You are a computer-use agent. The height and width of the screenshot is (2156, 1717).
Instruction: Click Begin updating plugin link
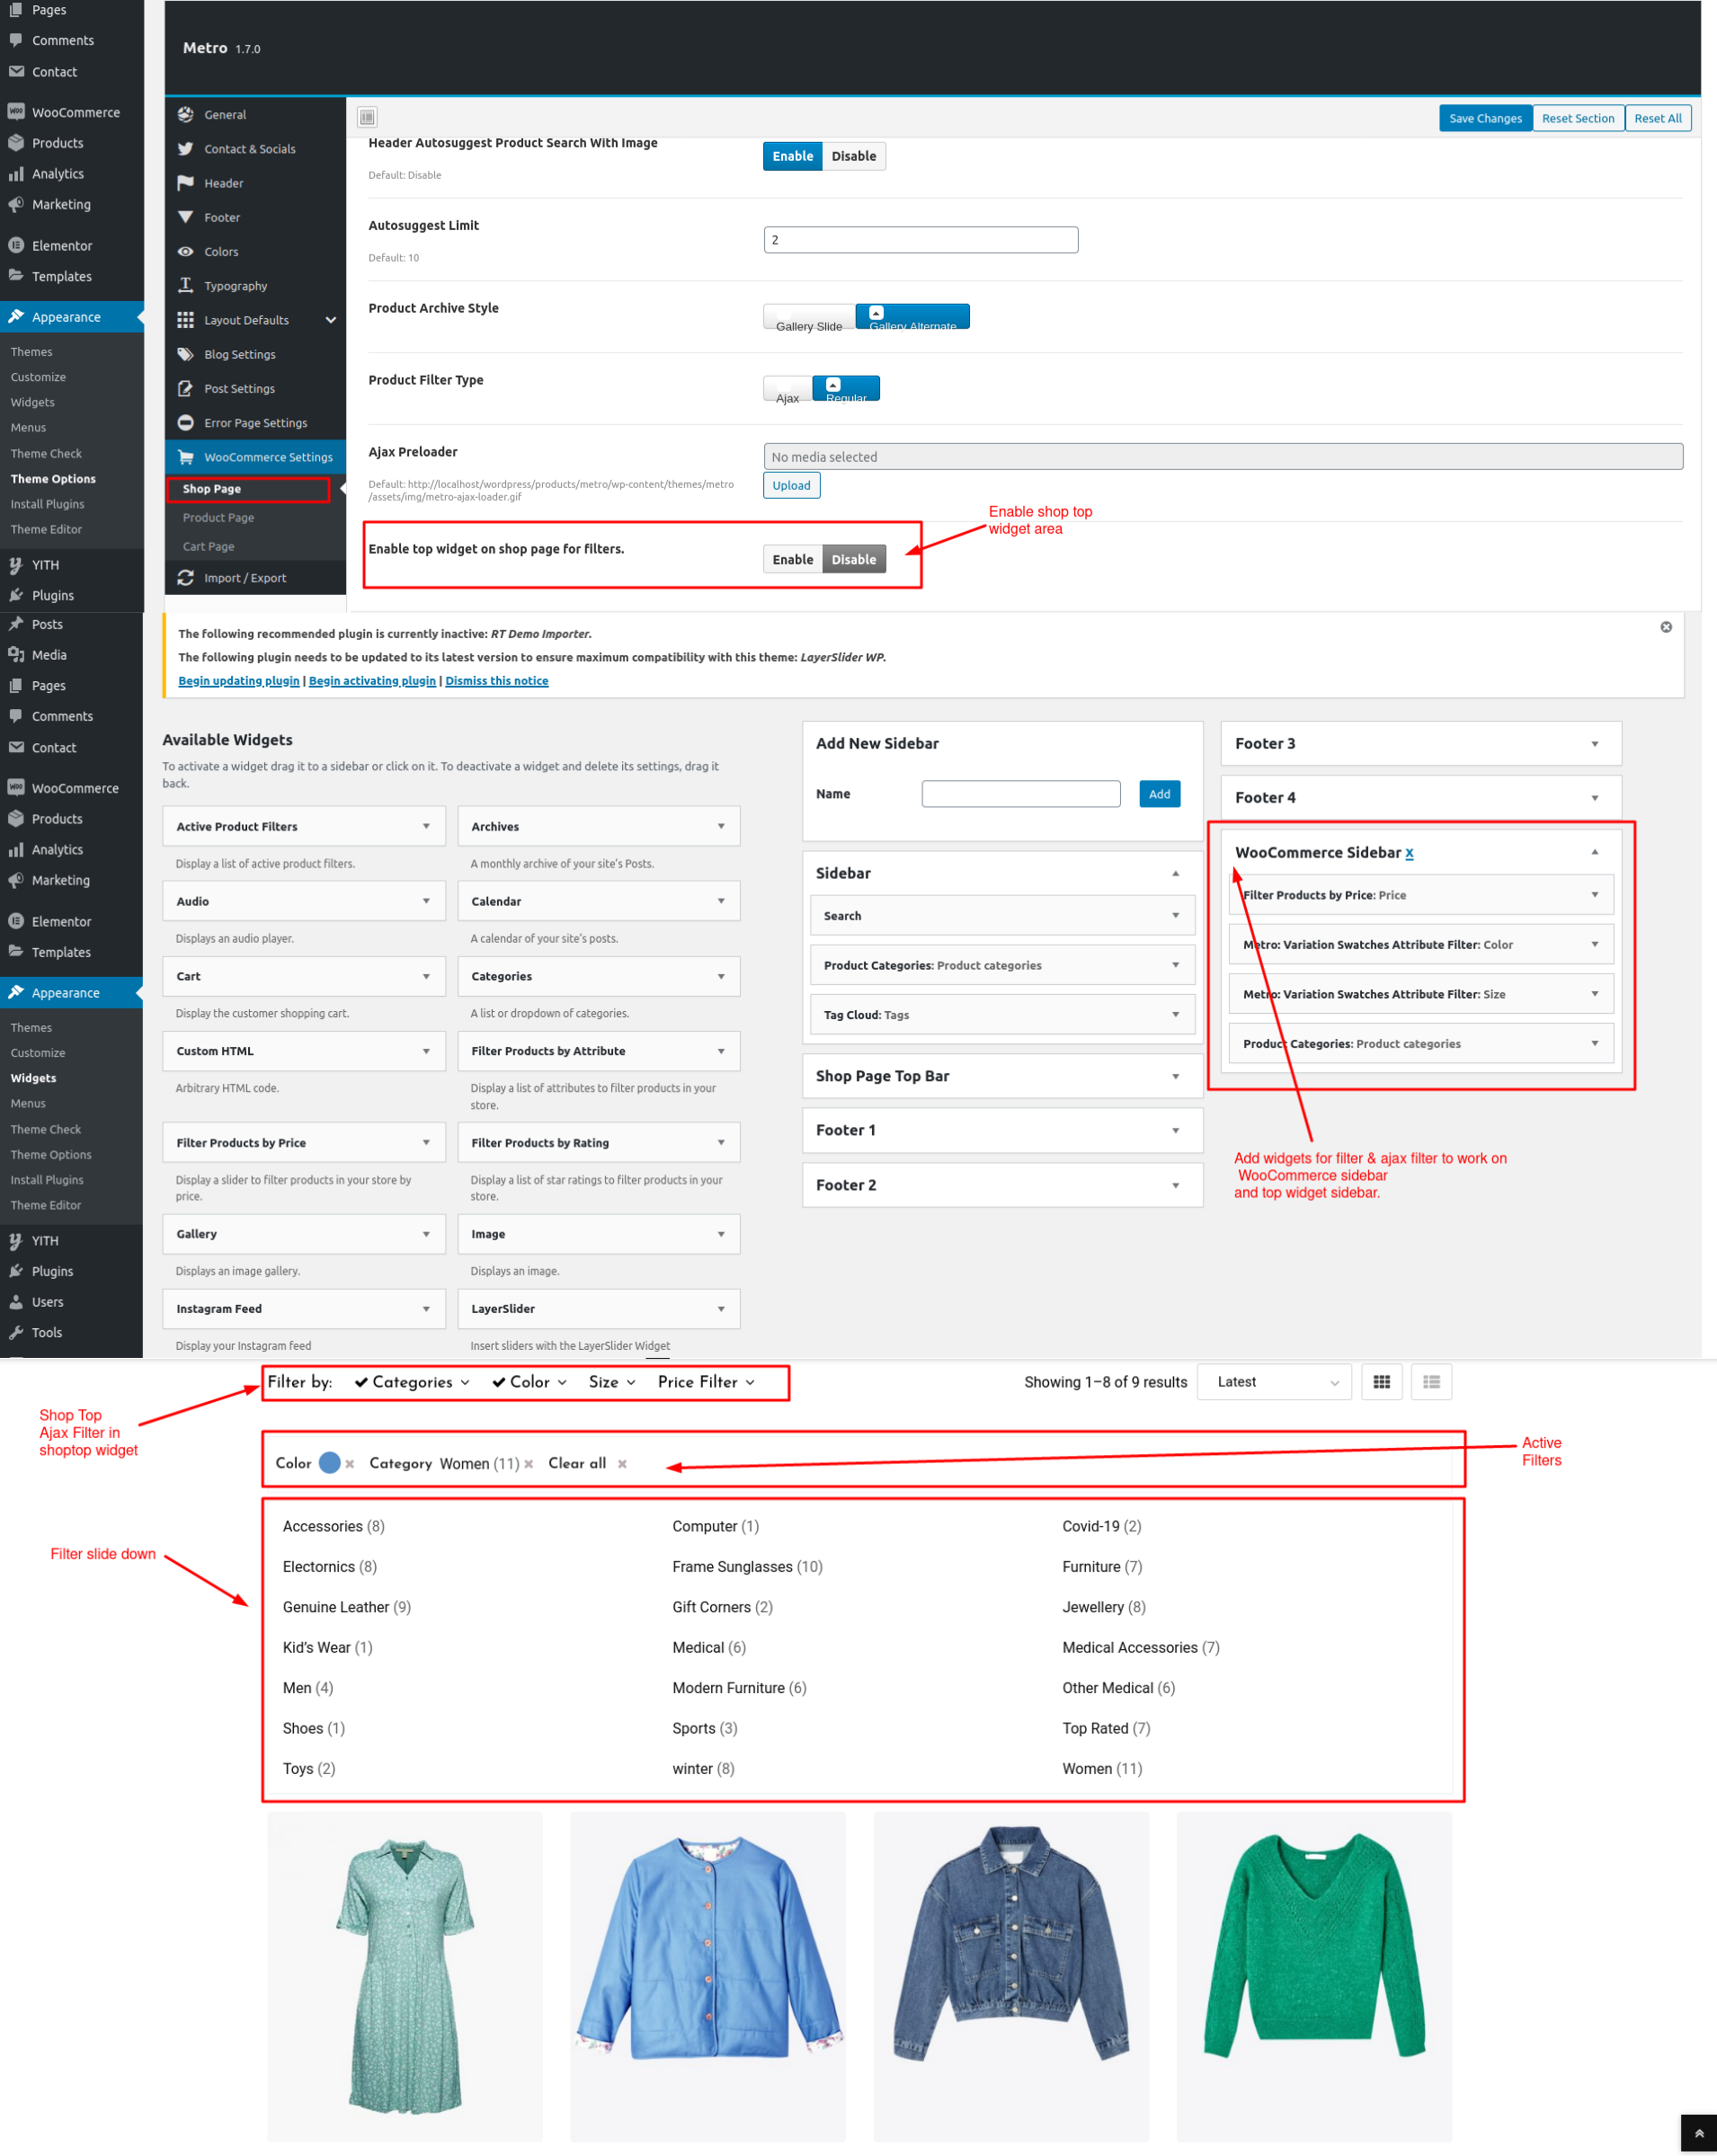[239, 681]
